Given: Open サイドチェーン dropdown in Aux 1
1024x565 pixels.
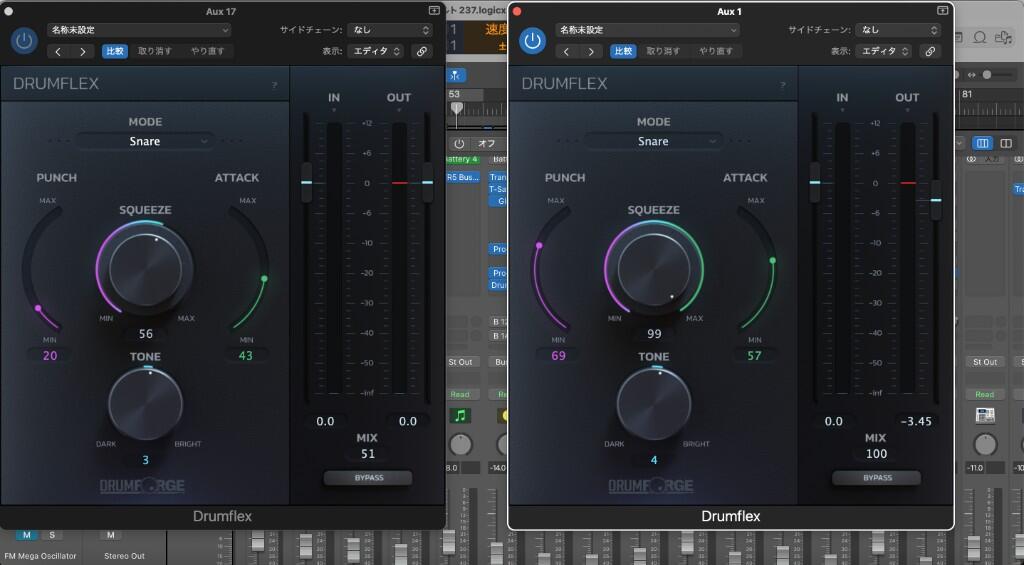Looking at the screenshot, I should pos(898,30).
